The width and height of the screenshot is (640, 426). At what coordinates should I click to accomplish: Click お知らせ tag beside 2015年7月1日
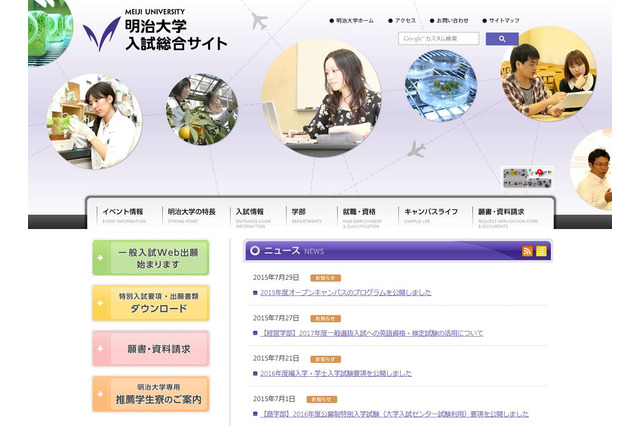(x=322, y=399)
